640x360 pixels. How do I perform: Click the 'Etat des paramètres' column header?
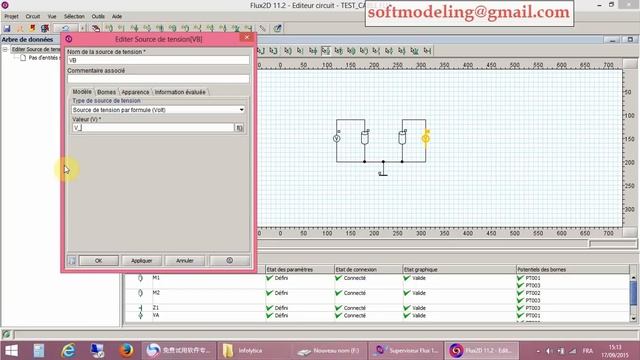coord(300,269)
